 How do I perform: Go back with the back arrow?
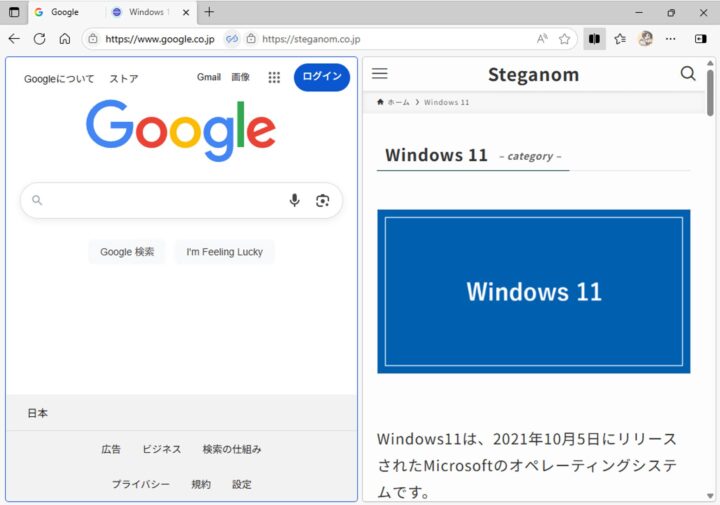click(x=14, y=39)
